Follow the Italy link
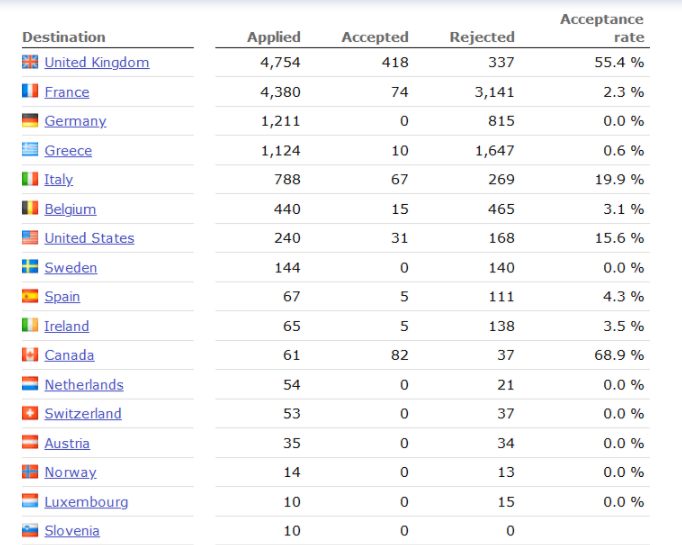Screen dimensions: 682x545 pyautogui.click(x=59, y=180)
